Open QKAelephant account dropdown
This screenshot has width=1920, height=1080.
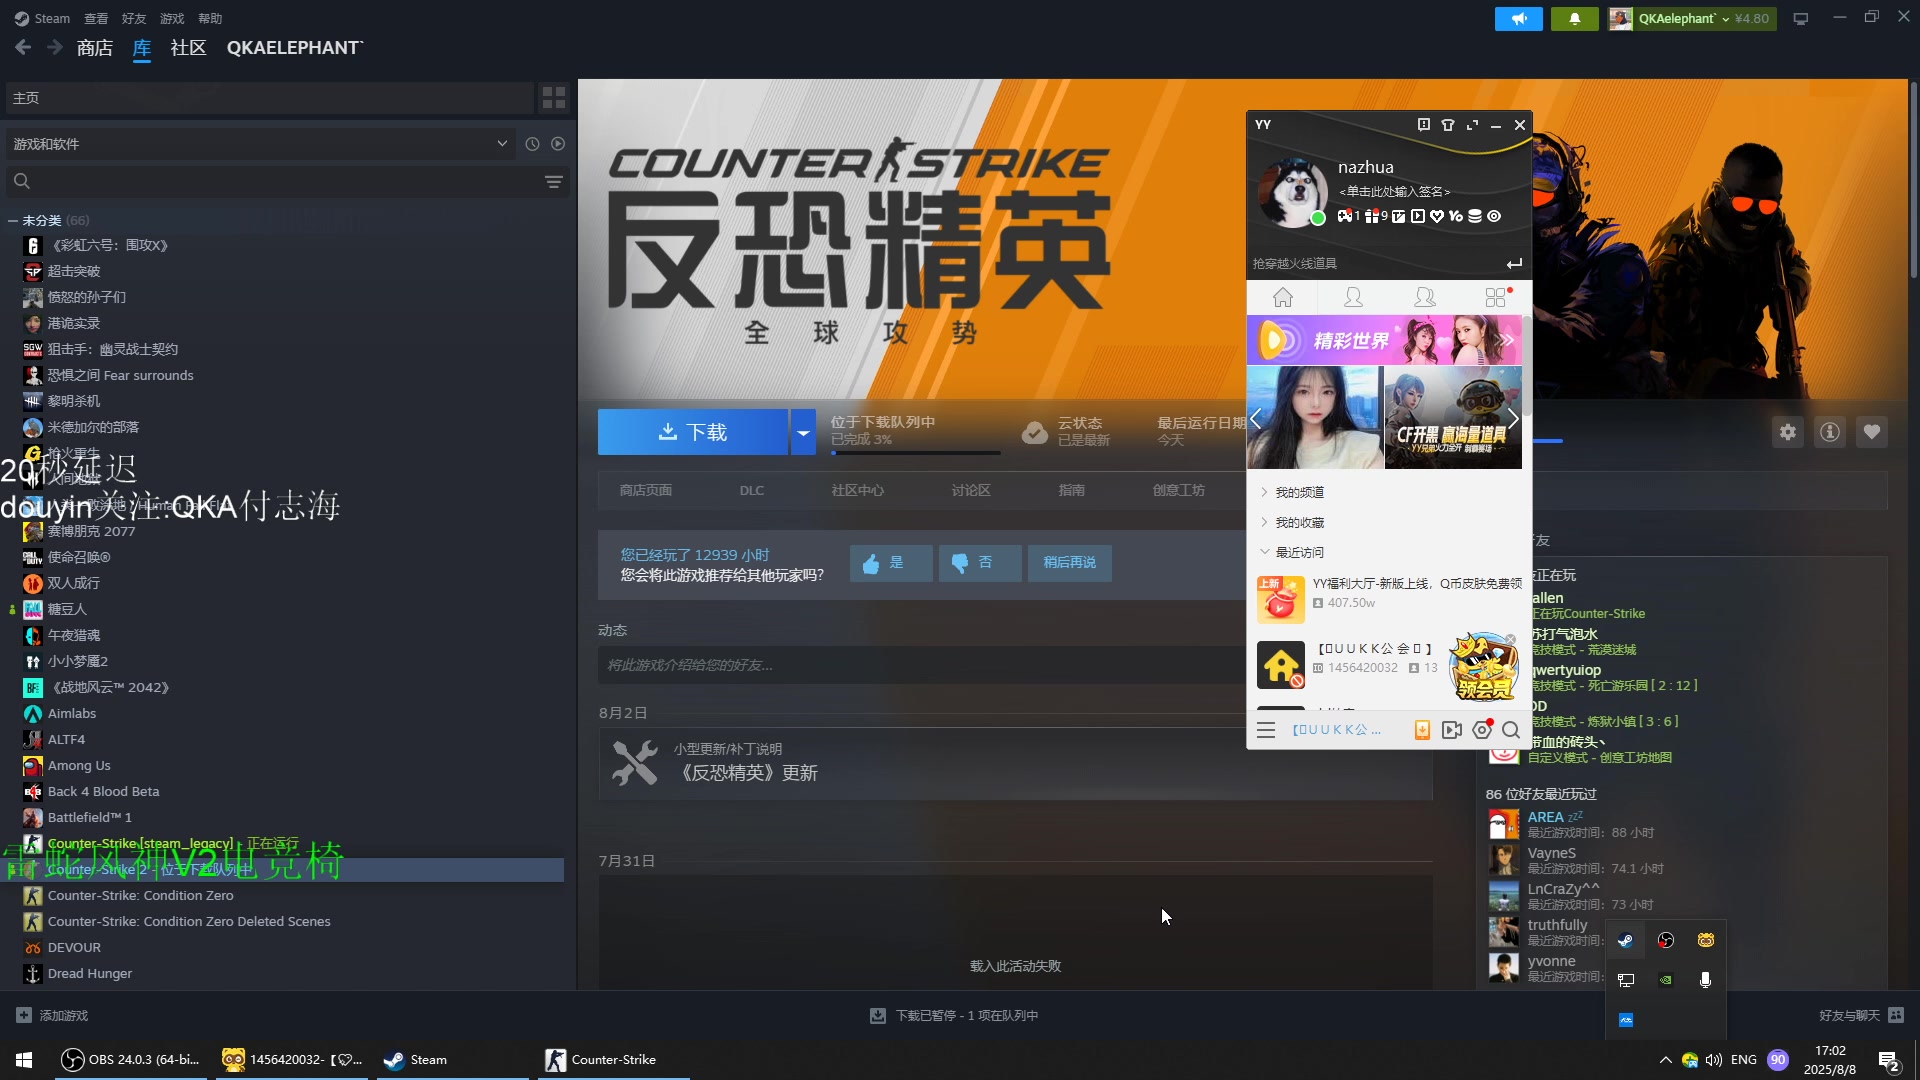coord(1691,19)
